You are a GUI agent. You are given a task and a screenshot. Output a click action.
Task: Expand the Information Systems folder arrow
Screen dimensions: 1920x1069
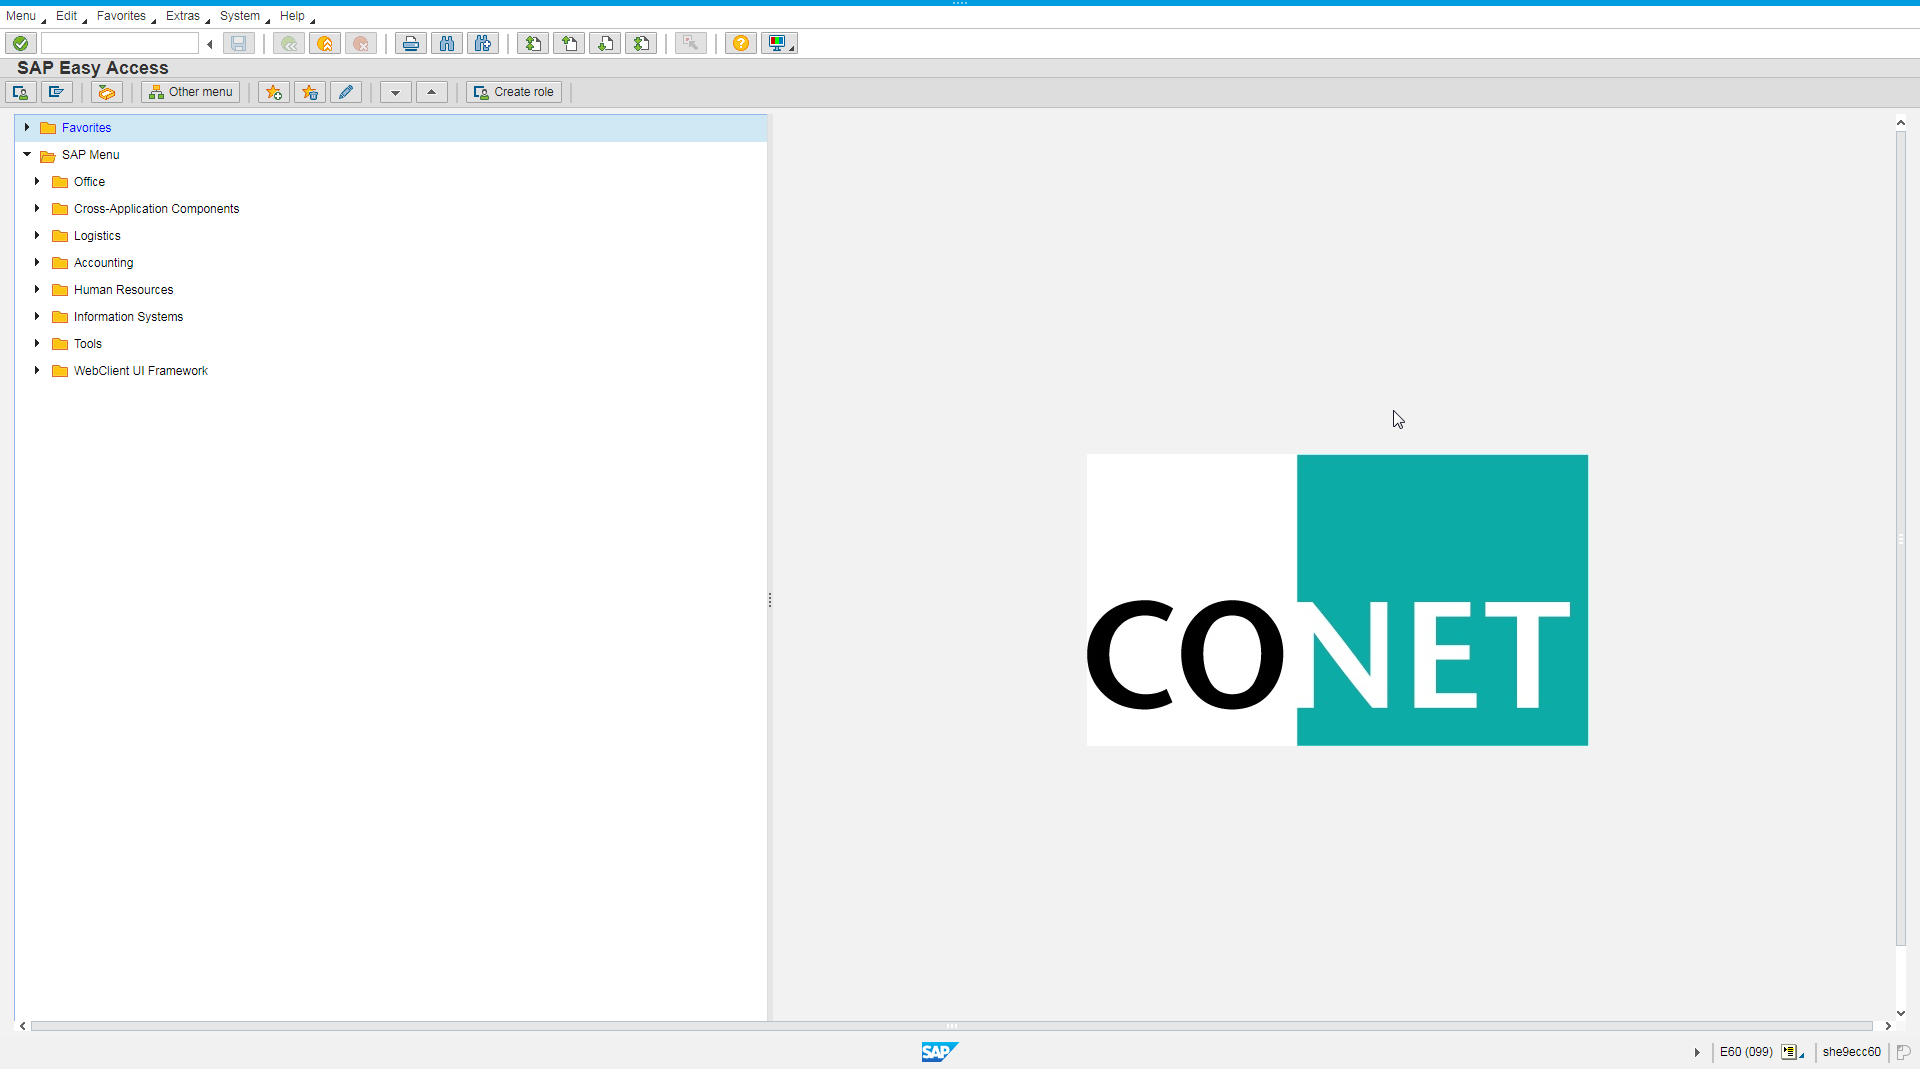pyautogui.click(x=37, y=317)
